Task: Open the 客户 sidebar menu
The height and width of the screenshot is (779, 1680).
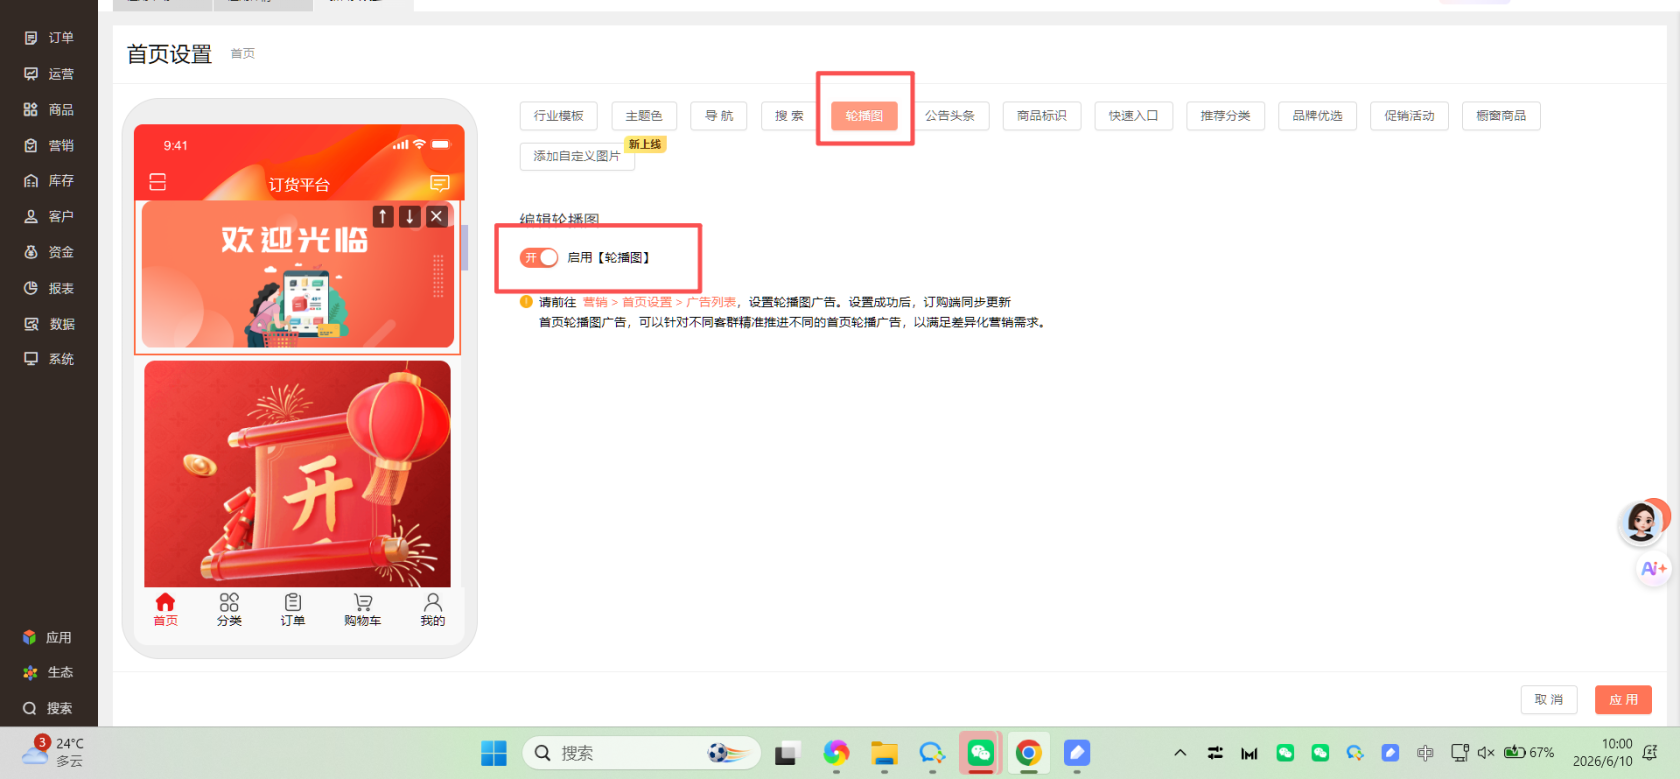Action: [49, 216]
